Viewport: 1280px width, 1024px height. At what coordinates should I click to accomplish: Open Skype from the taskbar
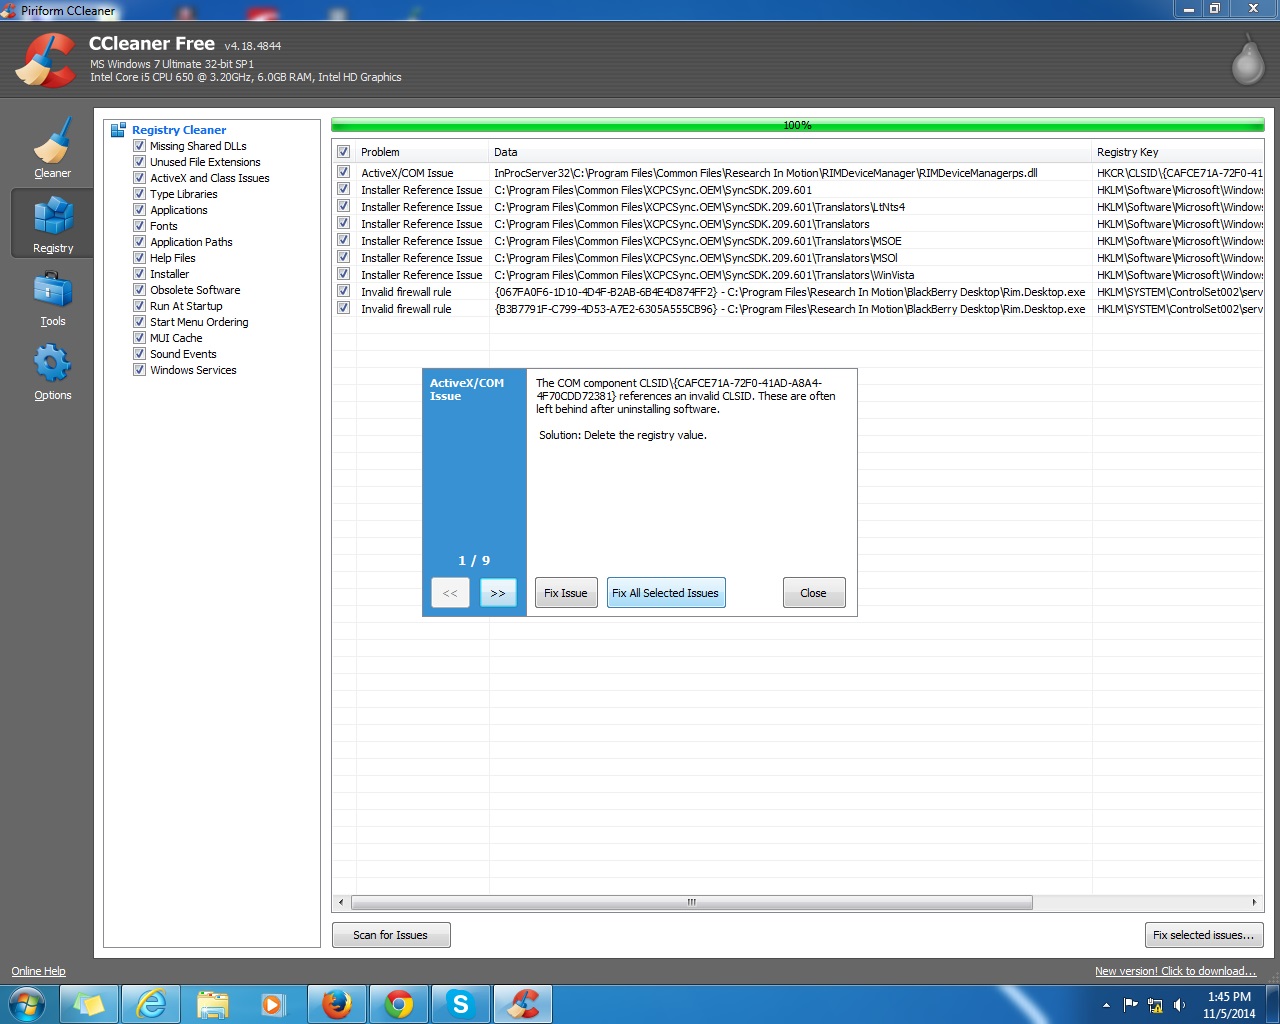point(460,1003)
